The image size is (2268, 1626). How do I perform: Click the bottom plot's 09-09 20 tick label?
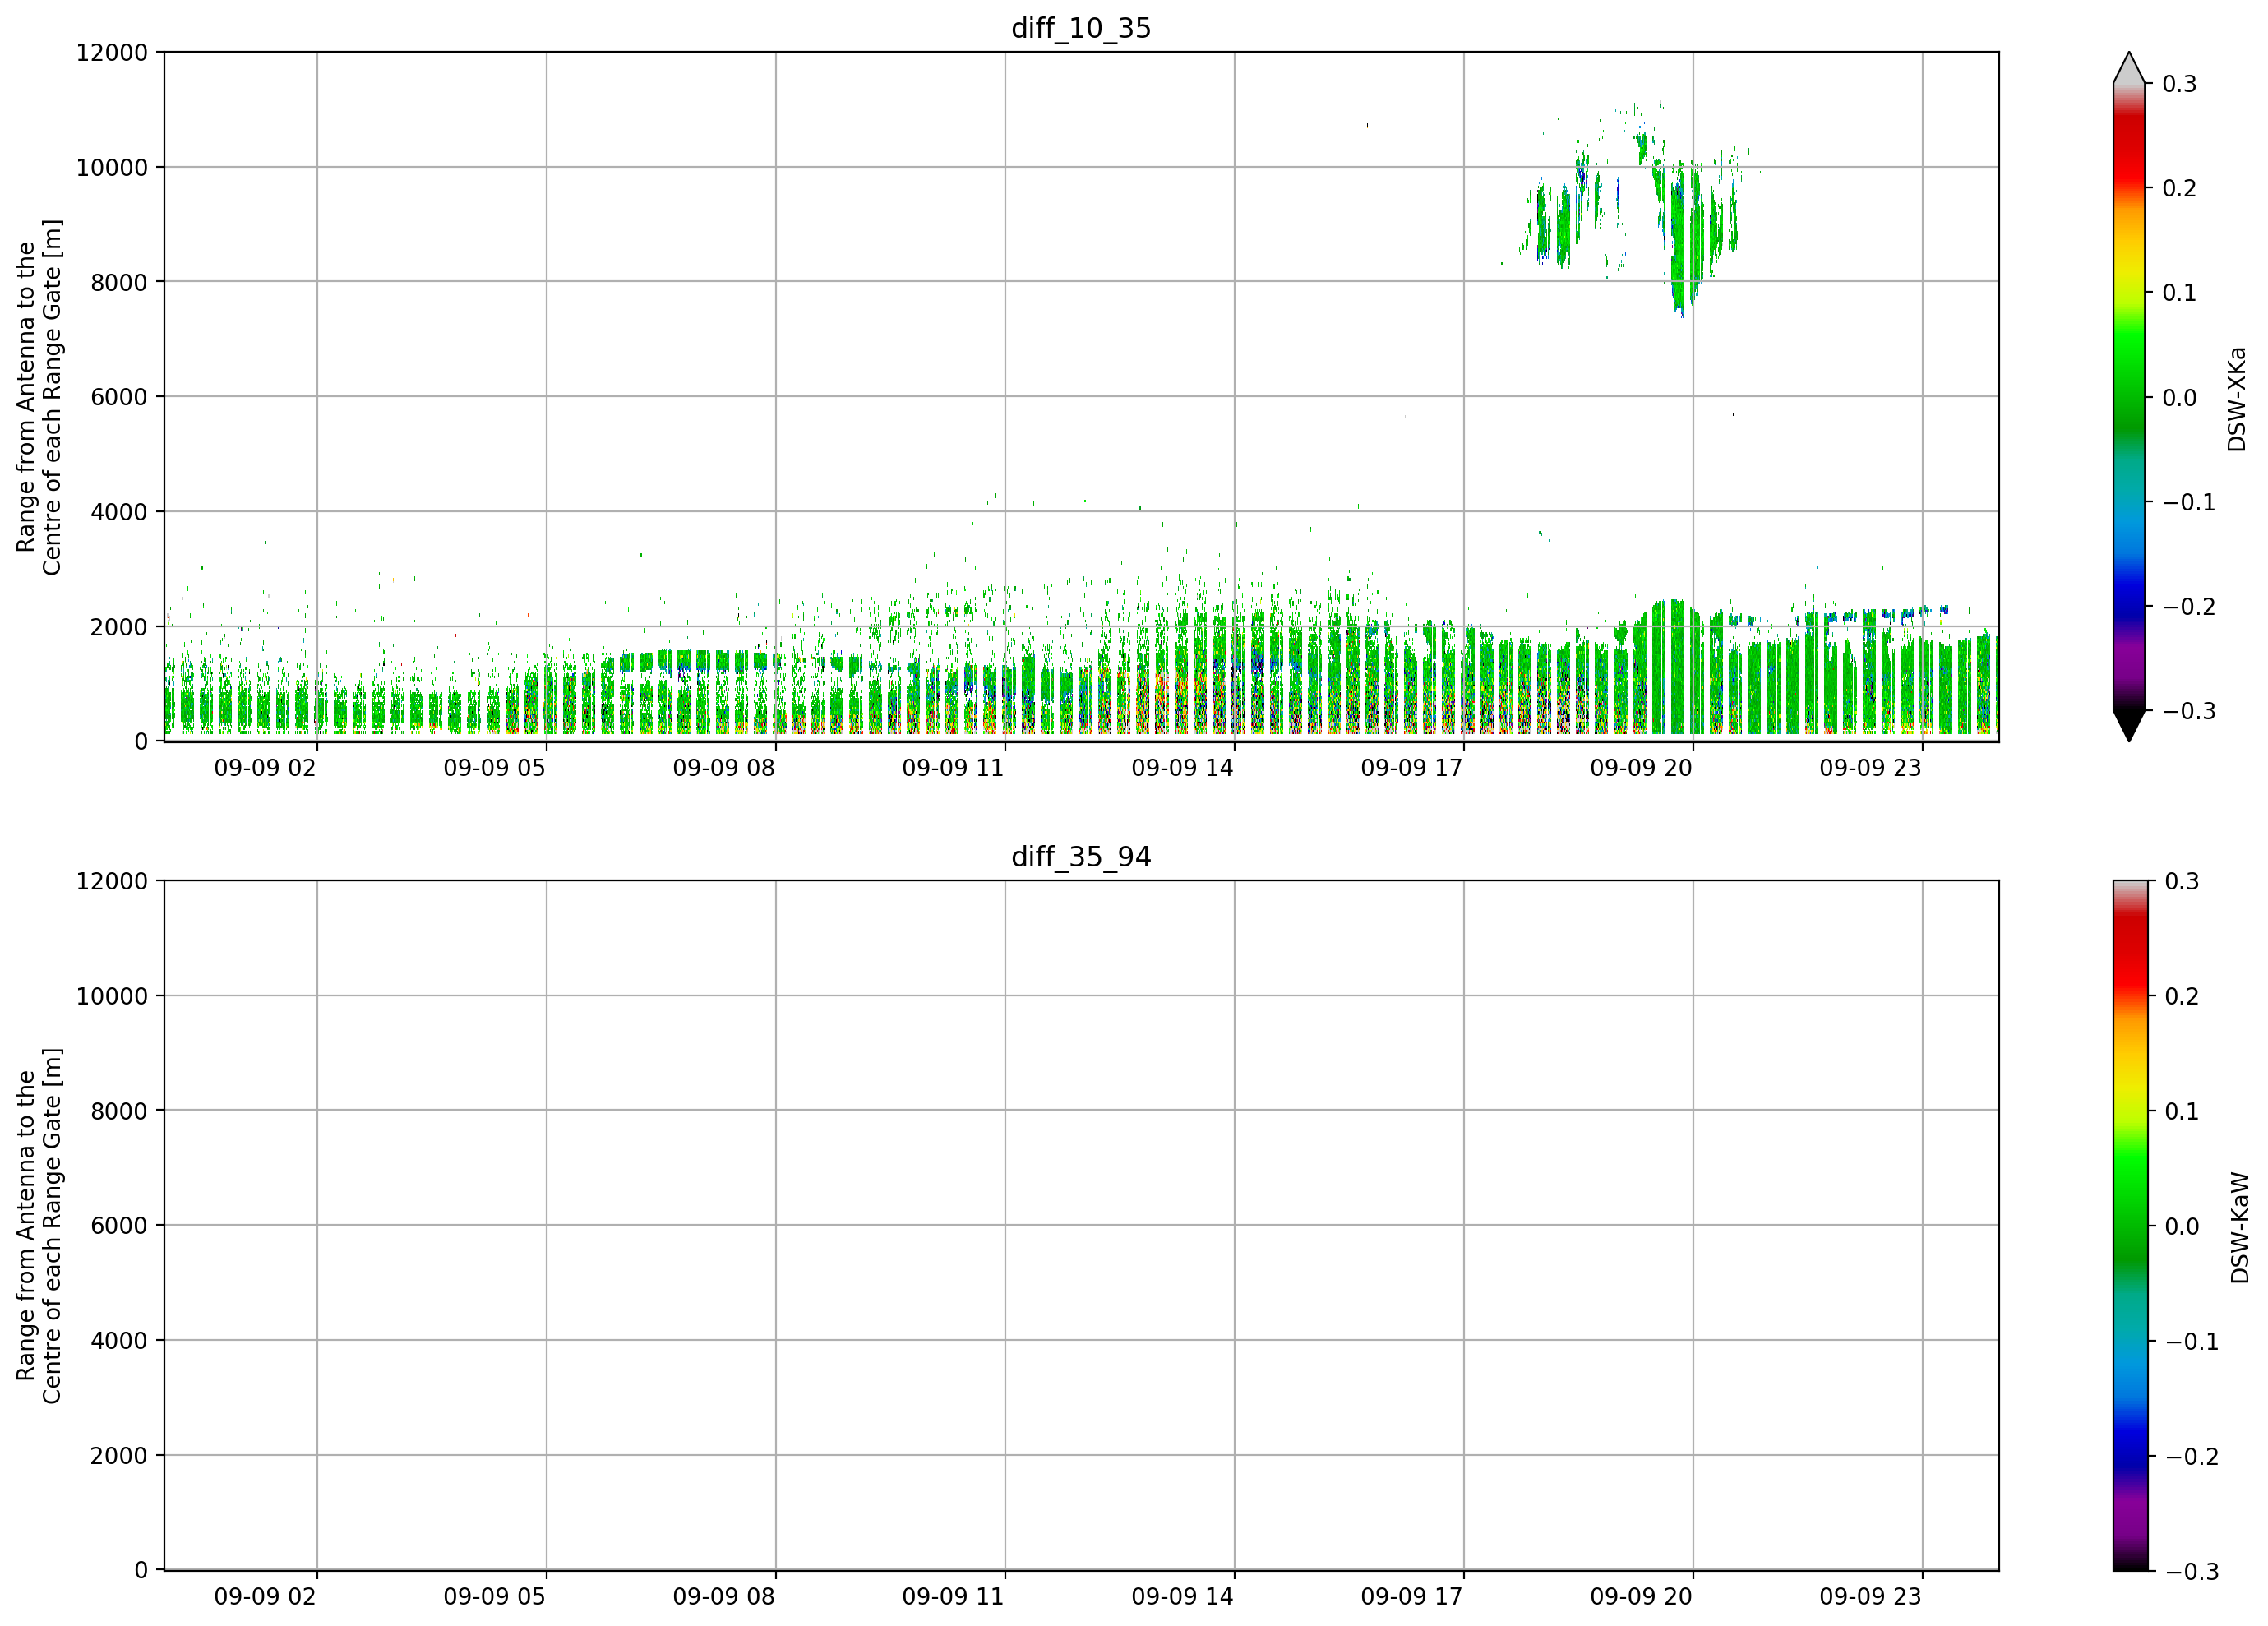pos(1641,1596)
